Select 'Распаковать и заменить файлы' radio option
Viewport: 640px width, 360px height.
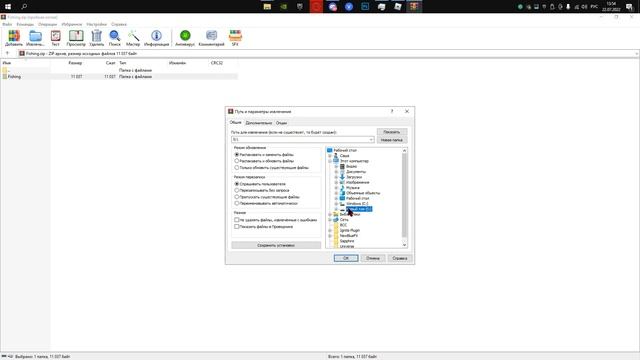coord(237,155)
